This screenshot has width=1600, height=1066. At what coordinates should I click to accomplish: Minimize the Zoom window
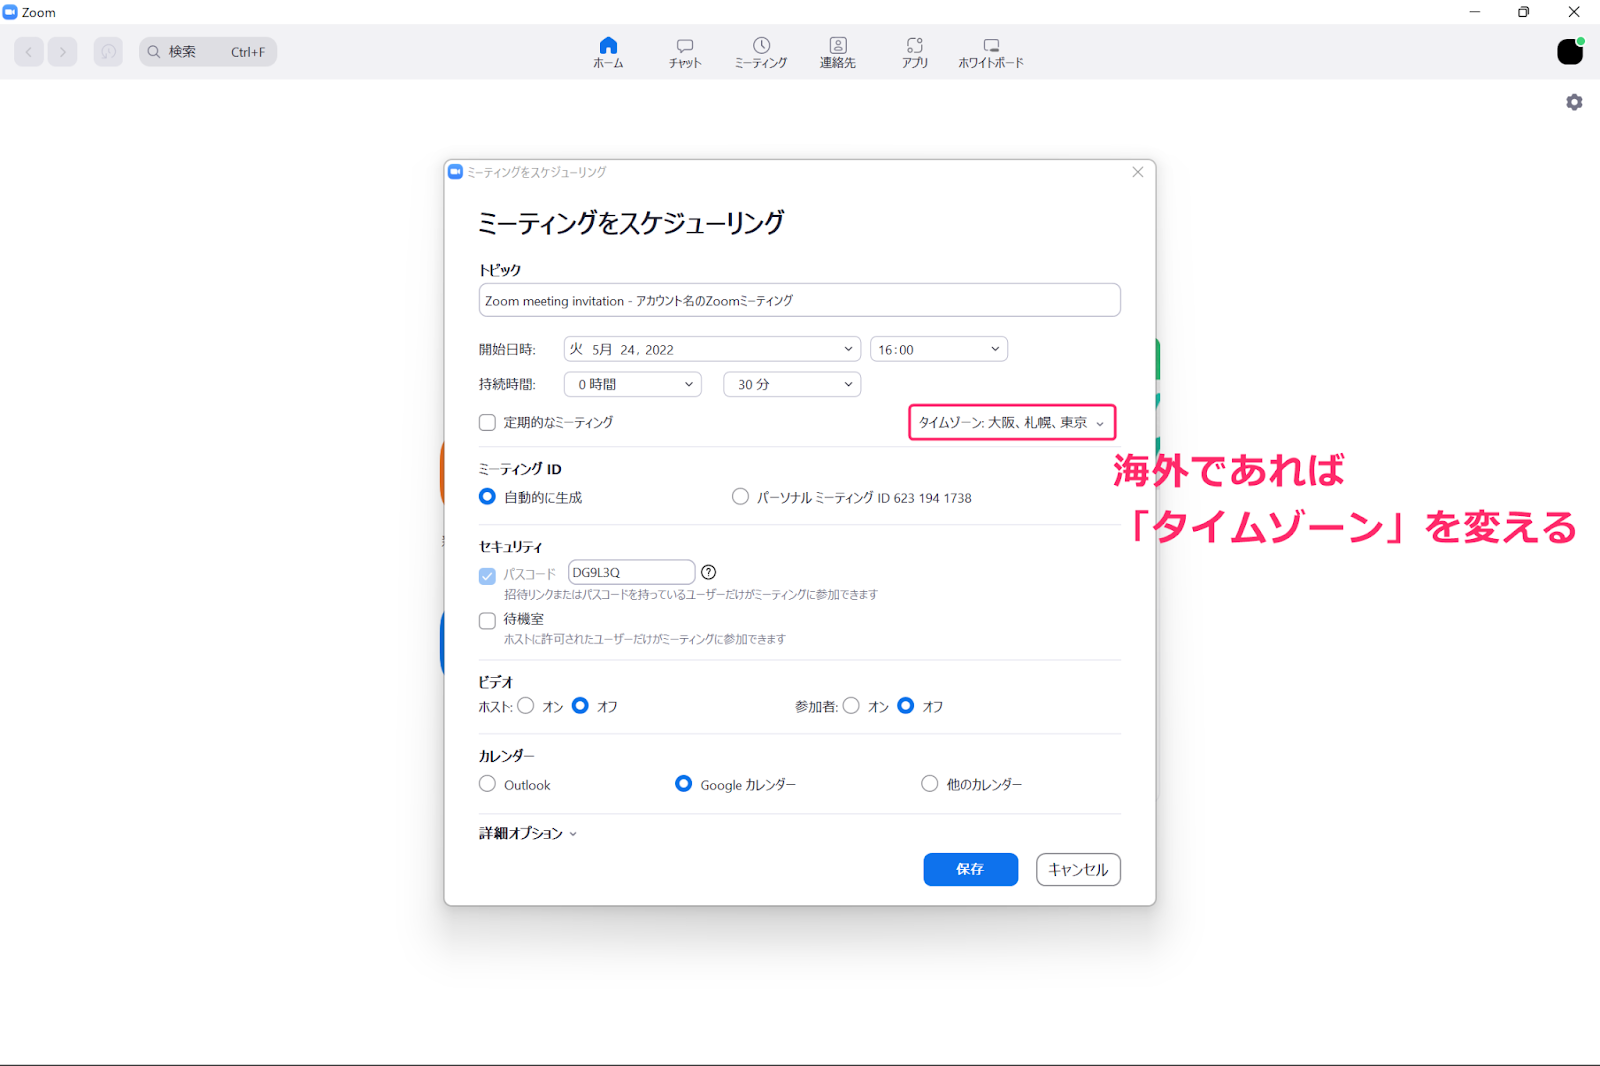tap(1474, 12)
